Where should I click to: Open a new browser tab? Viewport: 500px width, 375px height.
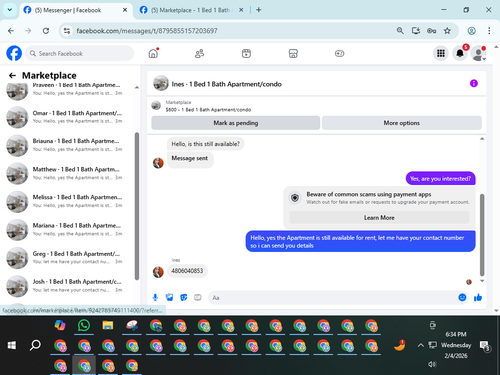259,10
